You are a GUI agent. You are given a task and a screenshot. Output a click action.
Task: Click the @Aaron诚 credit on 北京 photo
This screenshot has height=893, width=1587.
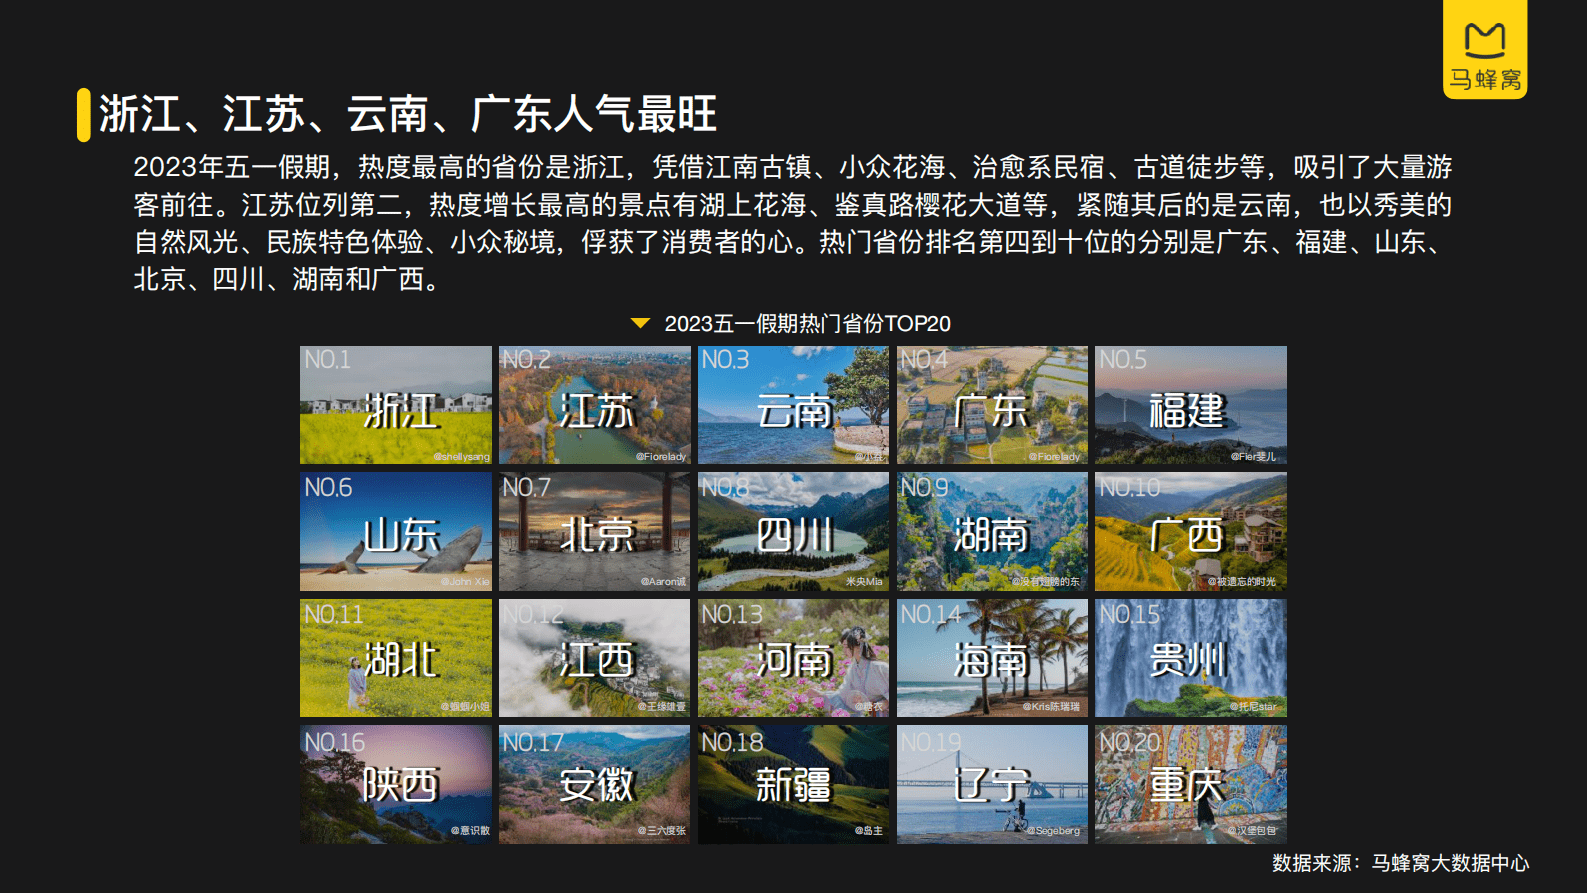(663, 581)
